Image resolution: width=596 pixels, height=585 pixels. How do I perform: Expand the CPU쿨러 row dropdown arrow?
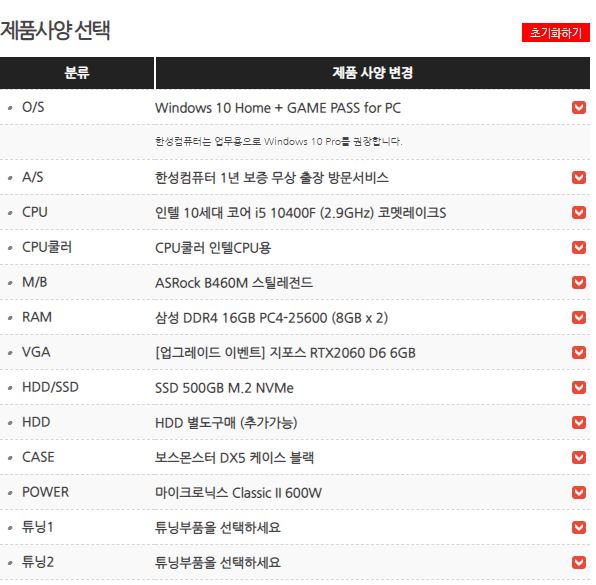(x=579, y=247)
